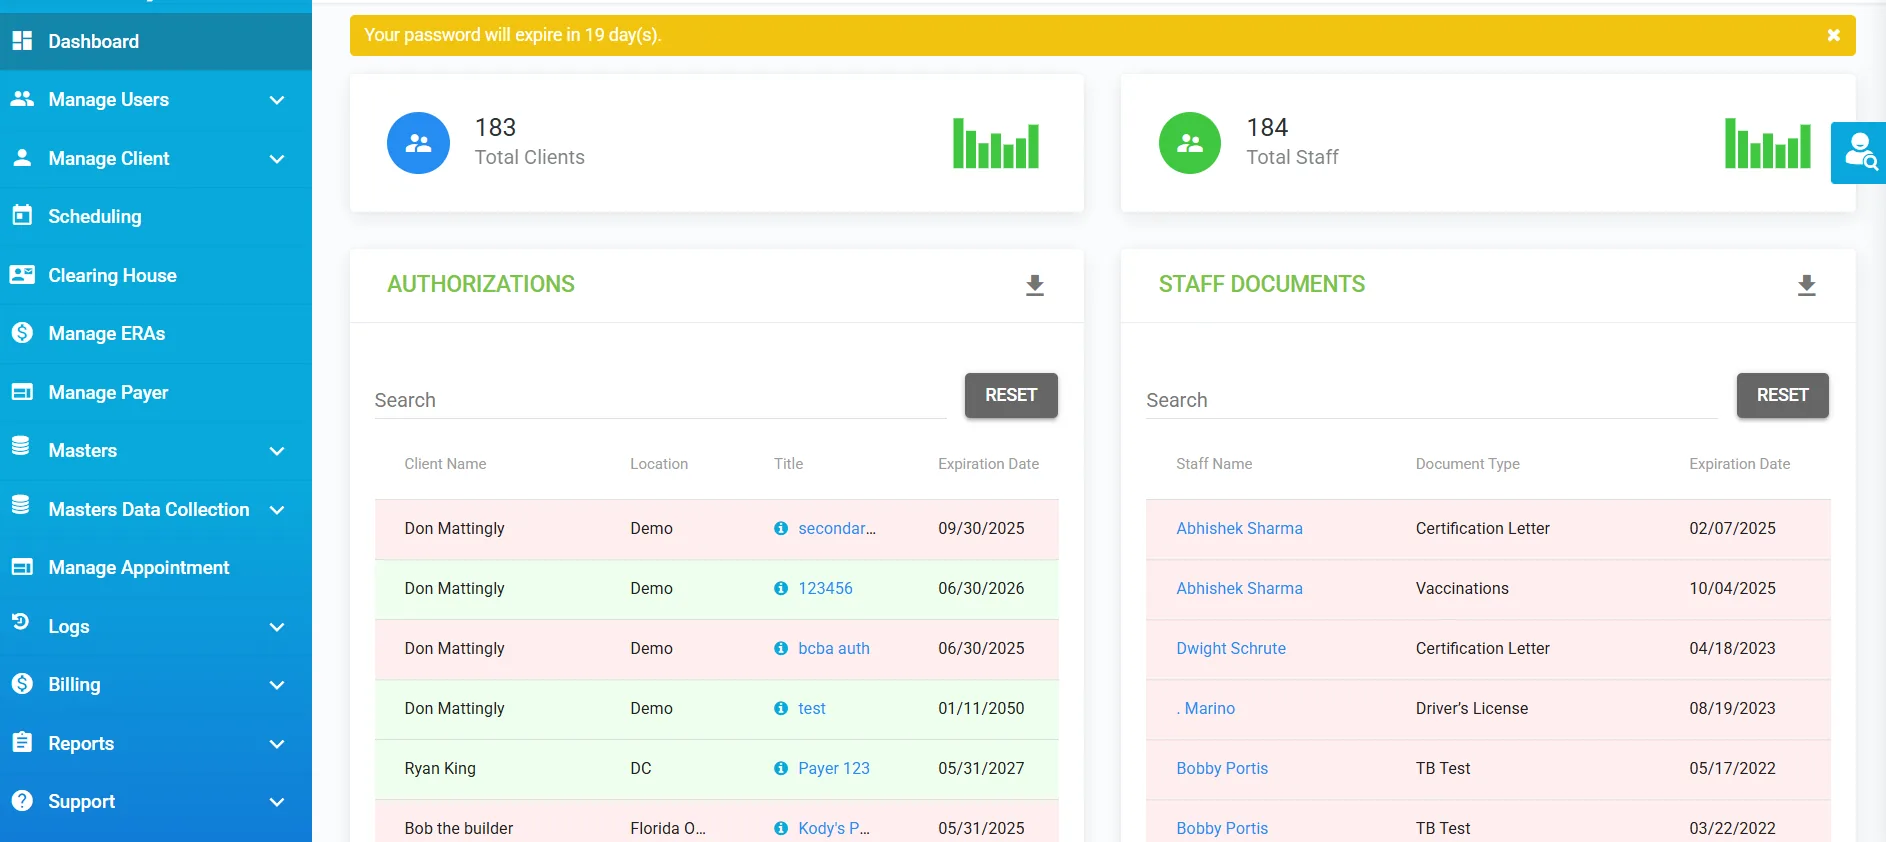
Task: Open Dwight Schrute staff link
Action: 1231,648
